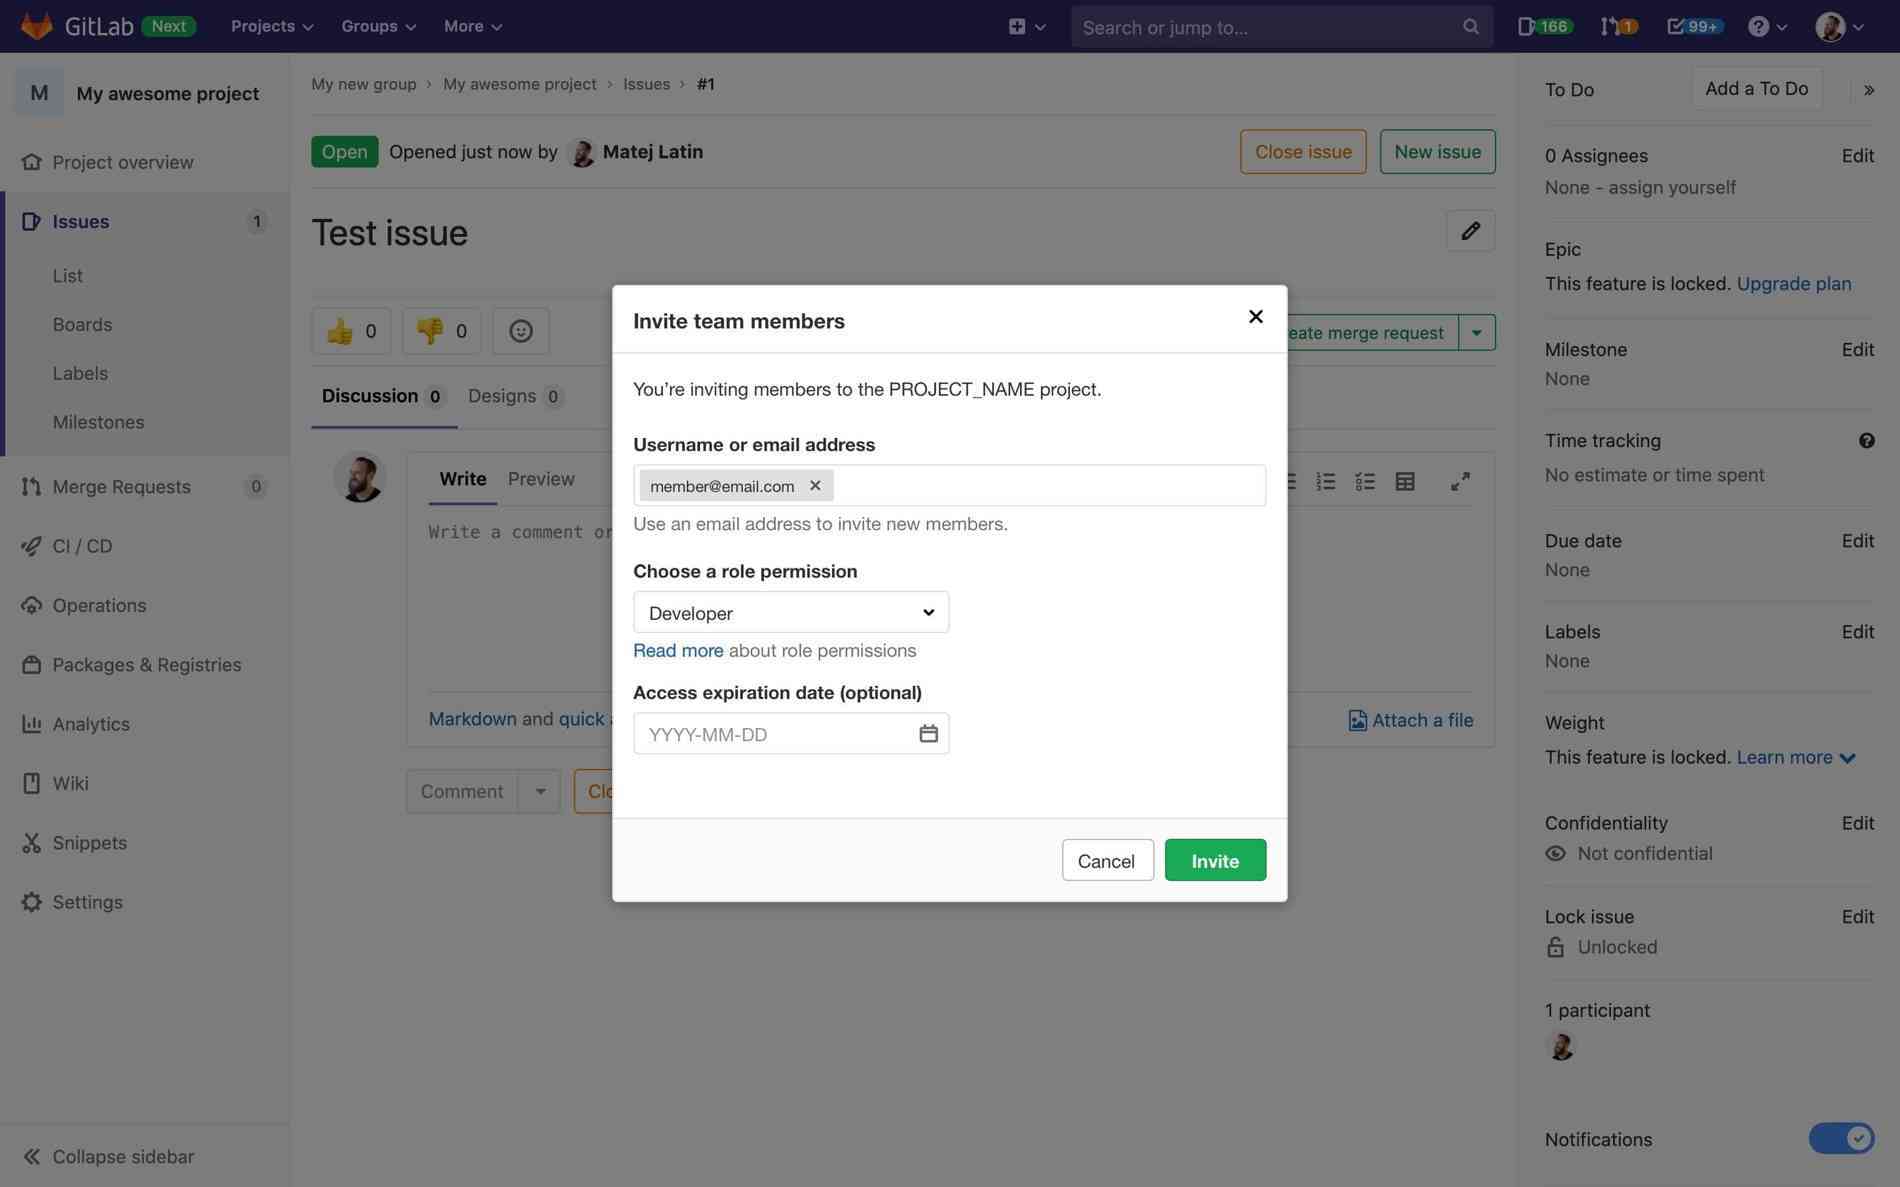This screenshot has width=1900, height=1187.
Task: Click the Invite button
Action: coord(1214,859)
